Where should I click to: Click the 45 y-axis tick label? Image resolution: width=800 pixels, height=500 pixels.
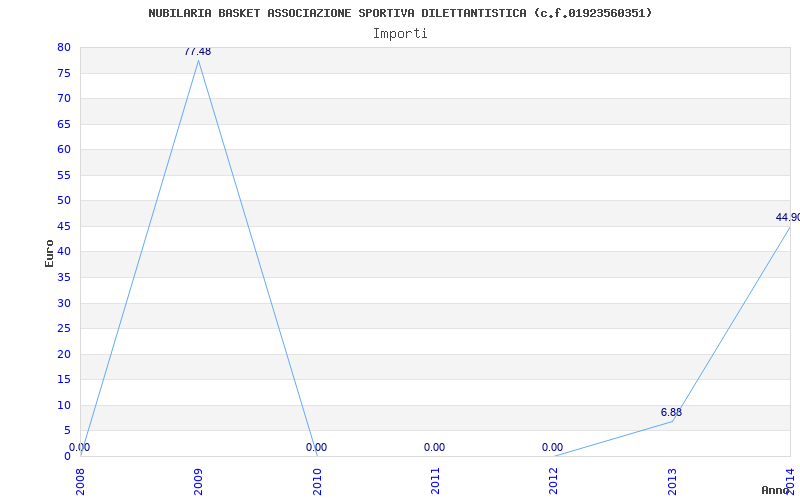pyautogui.click(x=64, y=227)
